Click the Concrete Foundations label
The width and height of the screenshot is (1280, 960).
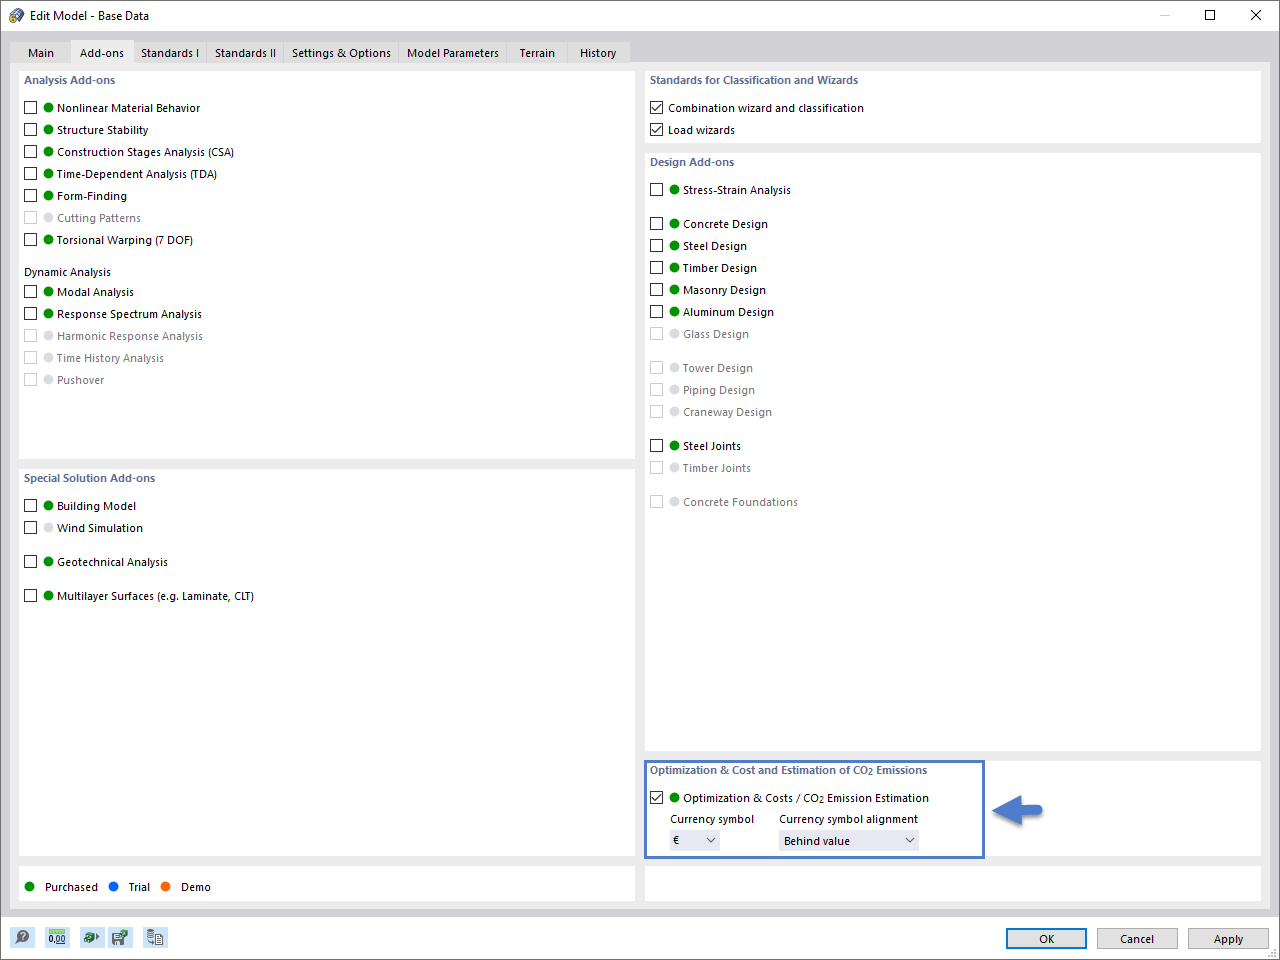pyautogui.click(x=740, y=502)
